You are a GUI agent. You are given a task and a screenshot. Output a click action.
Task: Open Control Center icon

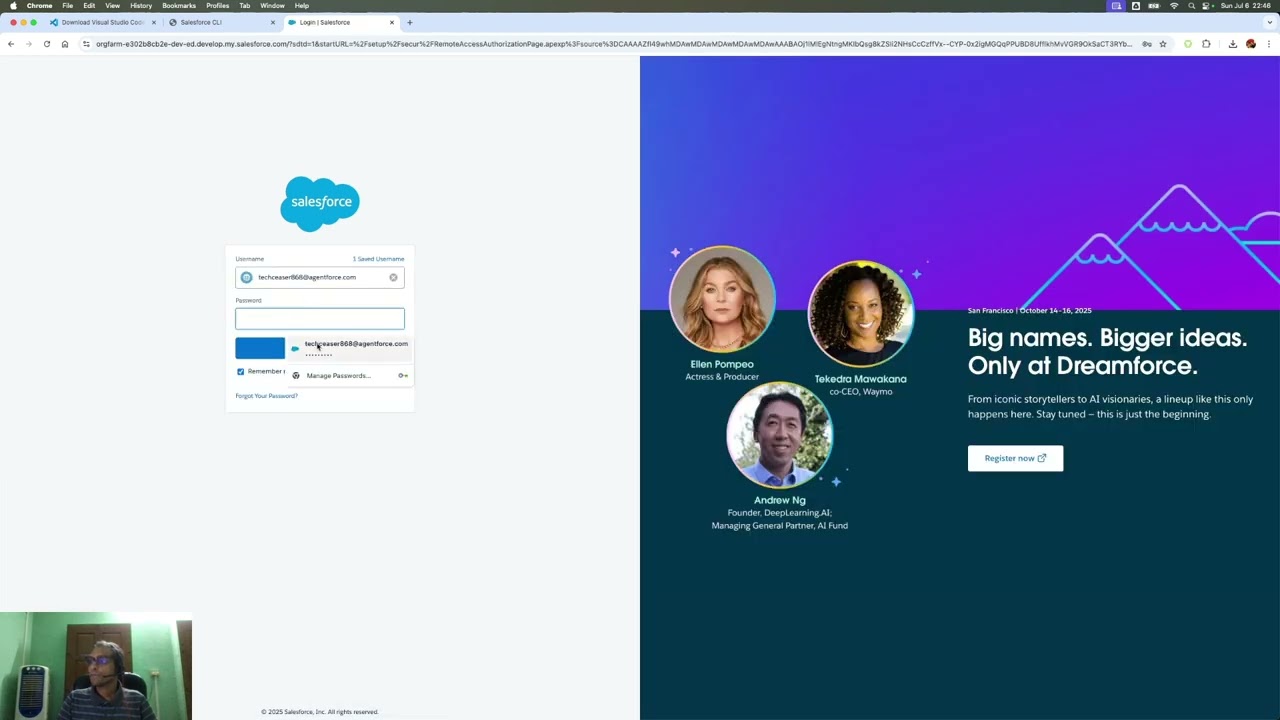(x=1207, y=6)
